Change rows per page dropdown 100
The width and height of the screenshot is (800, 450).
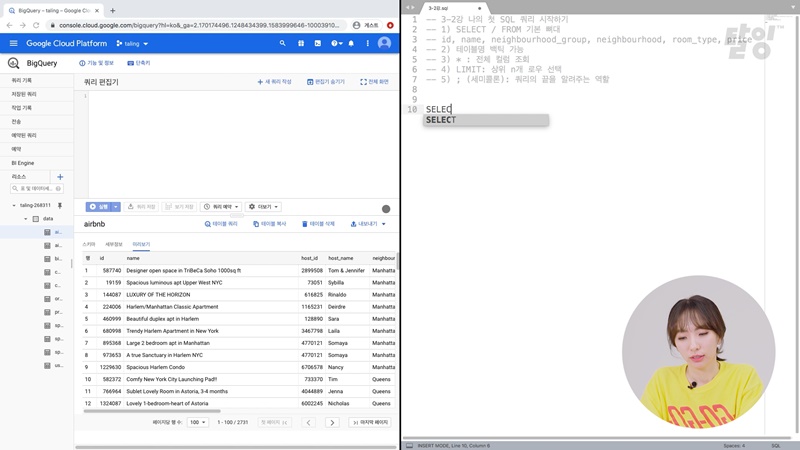(x=197, y=422)
